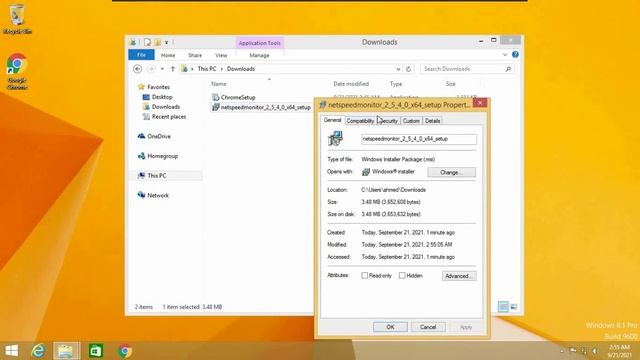The image size is (640, 360).
Task: Open Customize Quick Access Toolbar dropdown
Action: (167, 42)
